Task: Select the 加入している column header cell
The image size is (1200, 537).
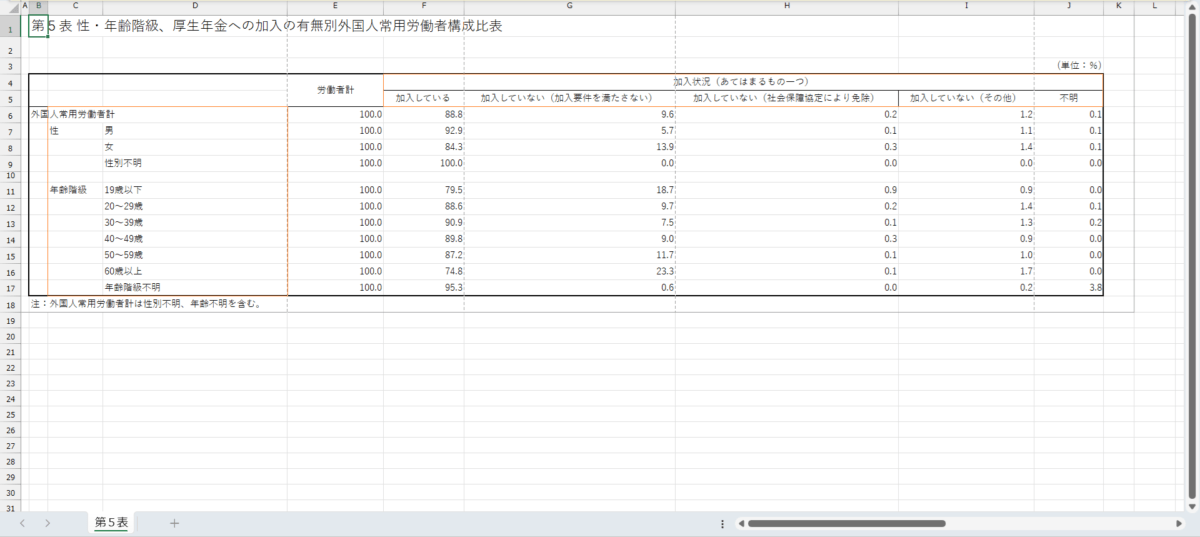Action: [x=423, y=98]
